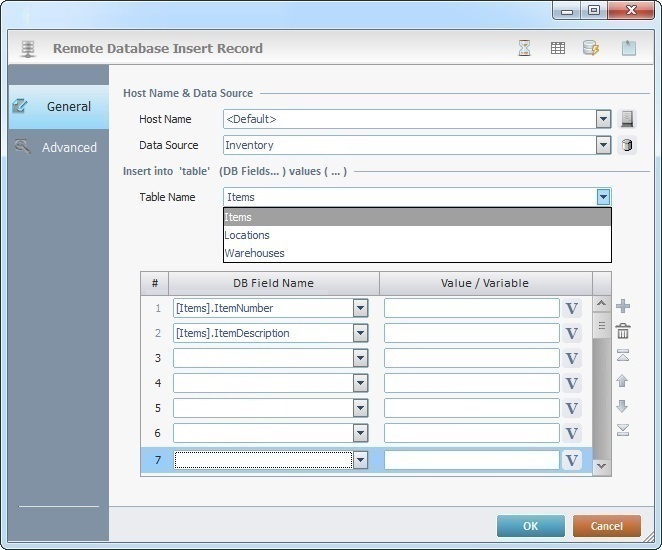Add a new row with plus icon
This screenshot has width=662, height=550.
pyautogui.click(x=622, y=306)
